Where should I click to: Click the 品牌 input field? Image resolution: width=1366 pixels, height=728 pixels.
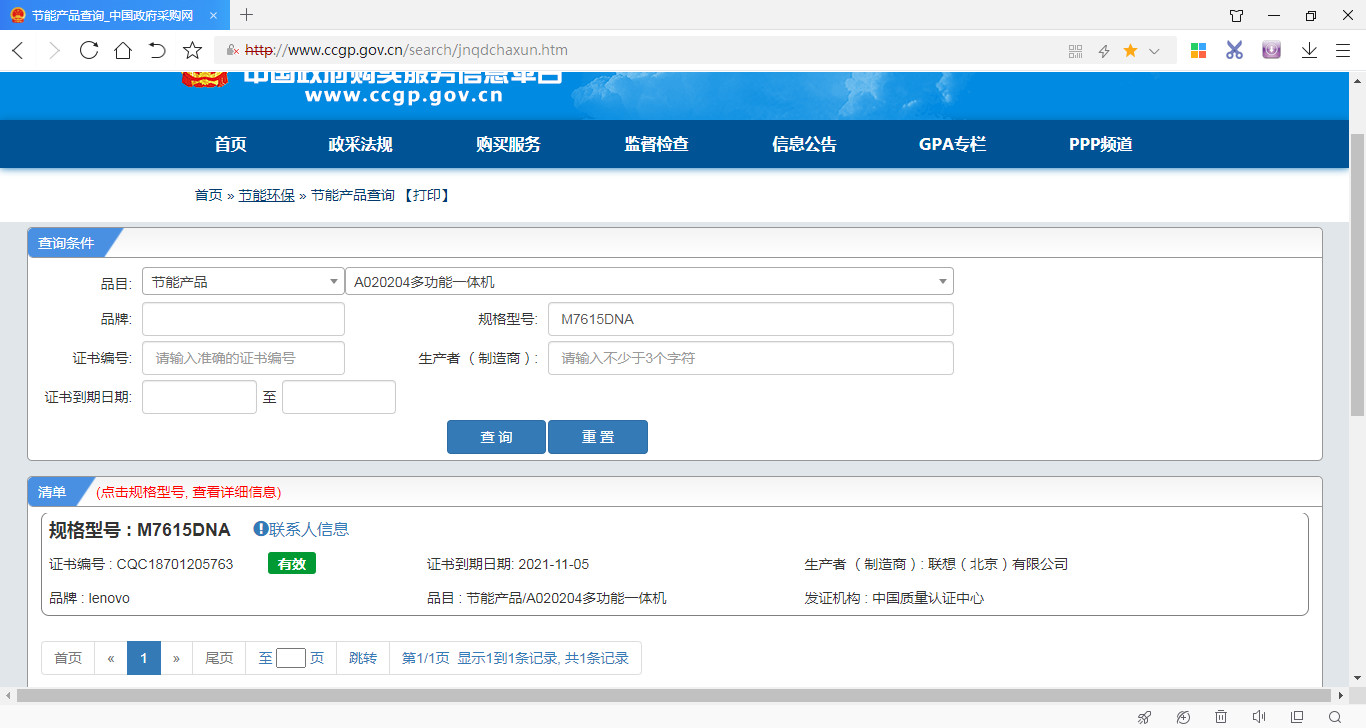[243, 319]
